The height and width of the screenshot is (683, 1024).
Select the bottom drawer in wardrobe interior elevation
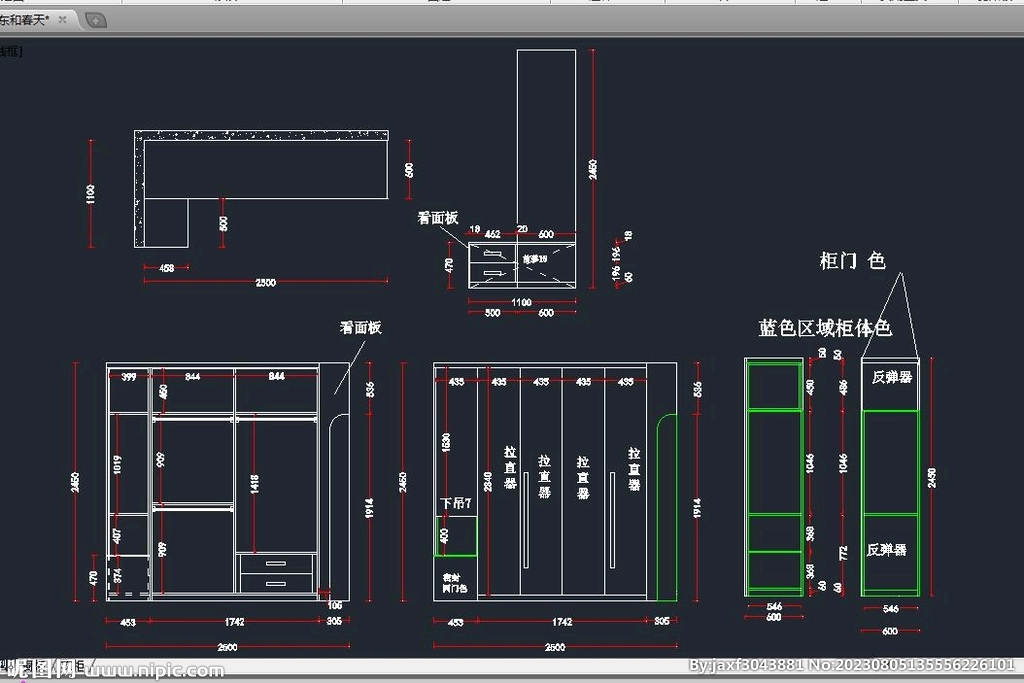pyautogui.click(x=277, y=583)
